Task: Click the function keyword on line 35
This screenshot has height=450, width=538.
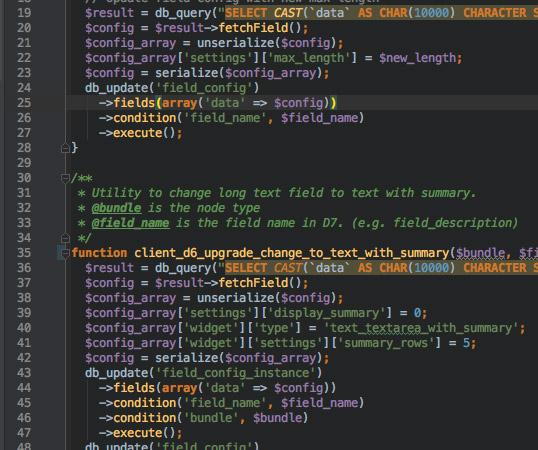Action: coord(99,253)
